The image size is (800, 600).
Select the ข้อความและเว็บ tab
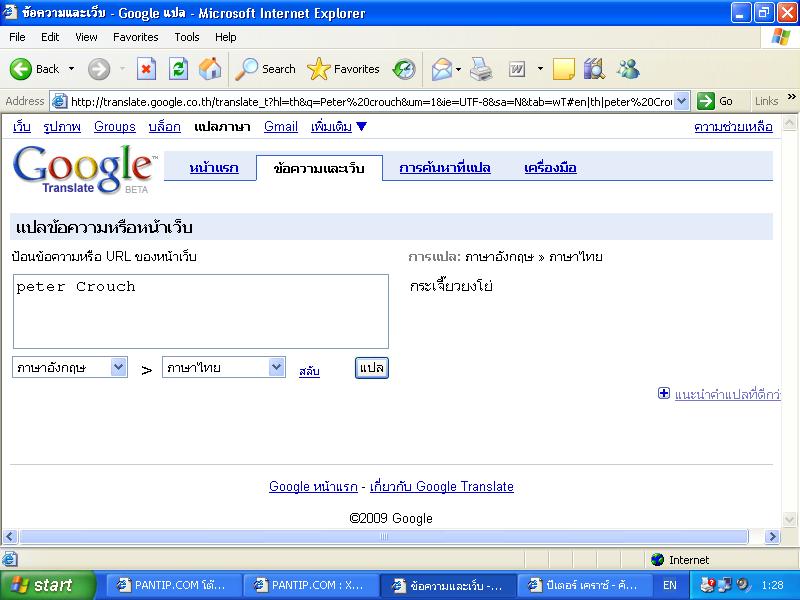[319, 168]
